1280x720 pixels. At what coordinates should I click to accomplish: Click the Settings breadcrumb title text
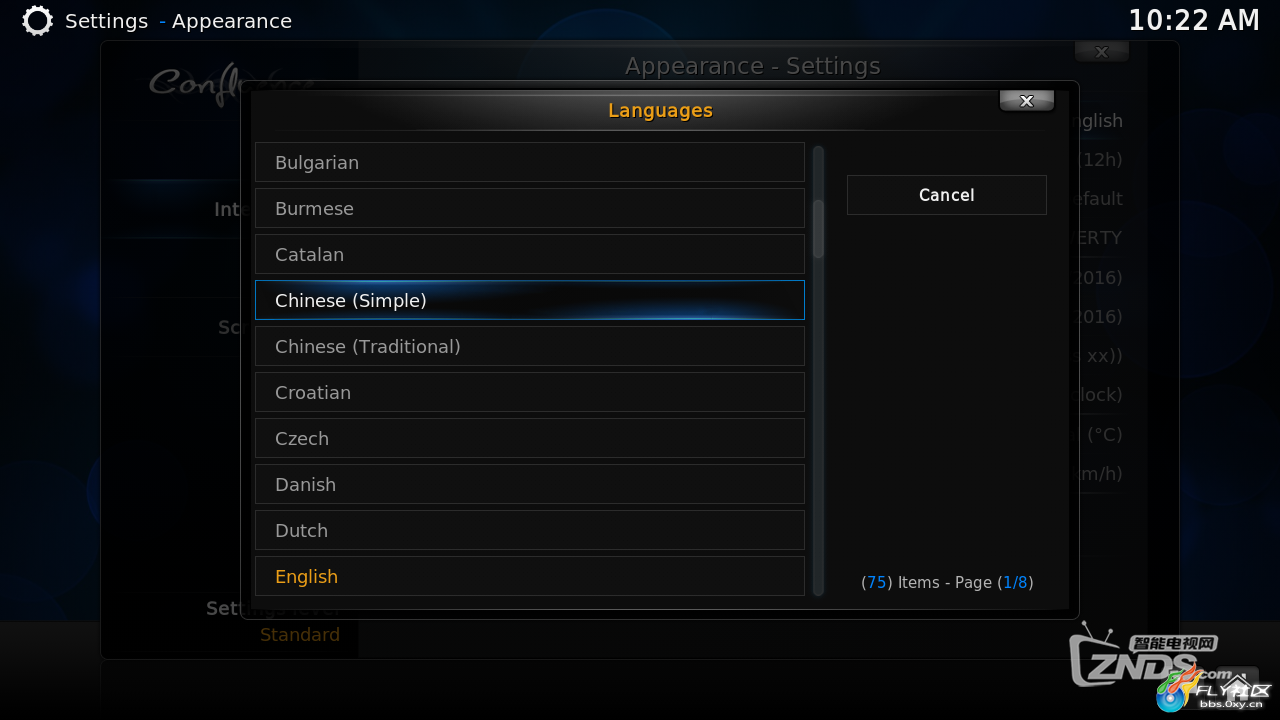coord(106,21)
